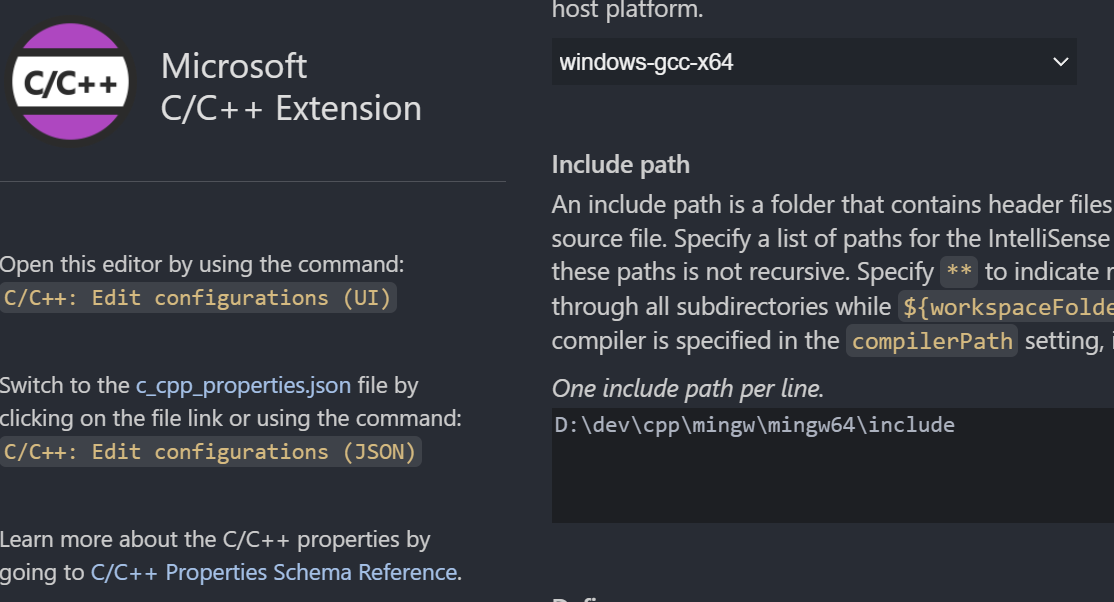Open the c_cpp_properties.json file link
1114x602 pixels.
point(243,385)
